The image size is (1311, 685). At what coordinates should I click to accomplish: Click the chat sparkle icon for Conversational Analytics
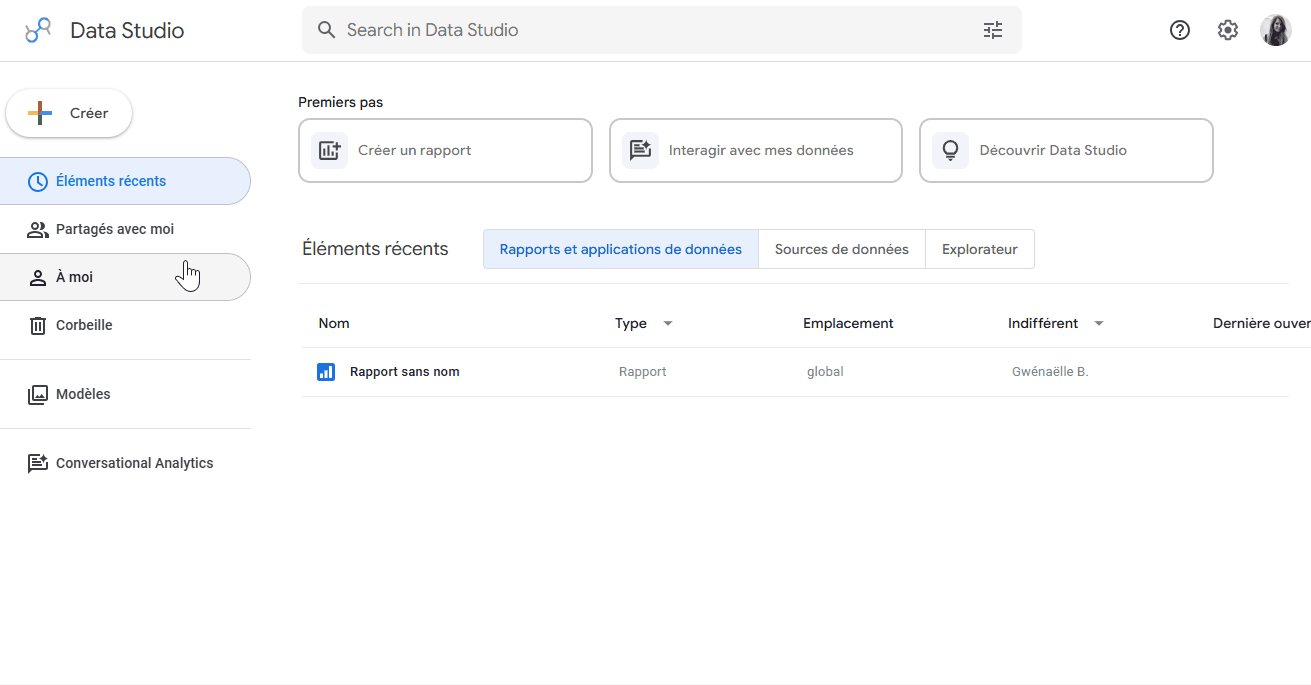38,463
